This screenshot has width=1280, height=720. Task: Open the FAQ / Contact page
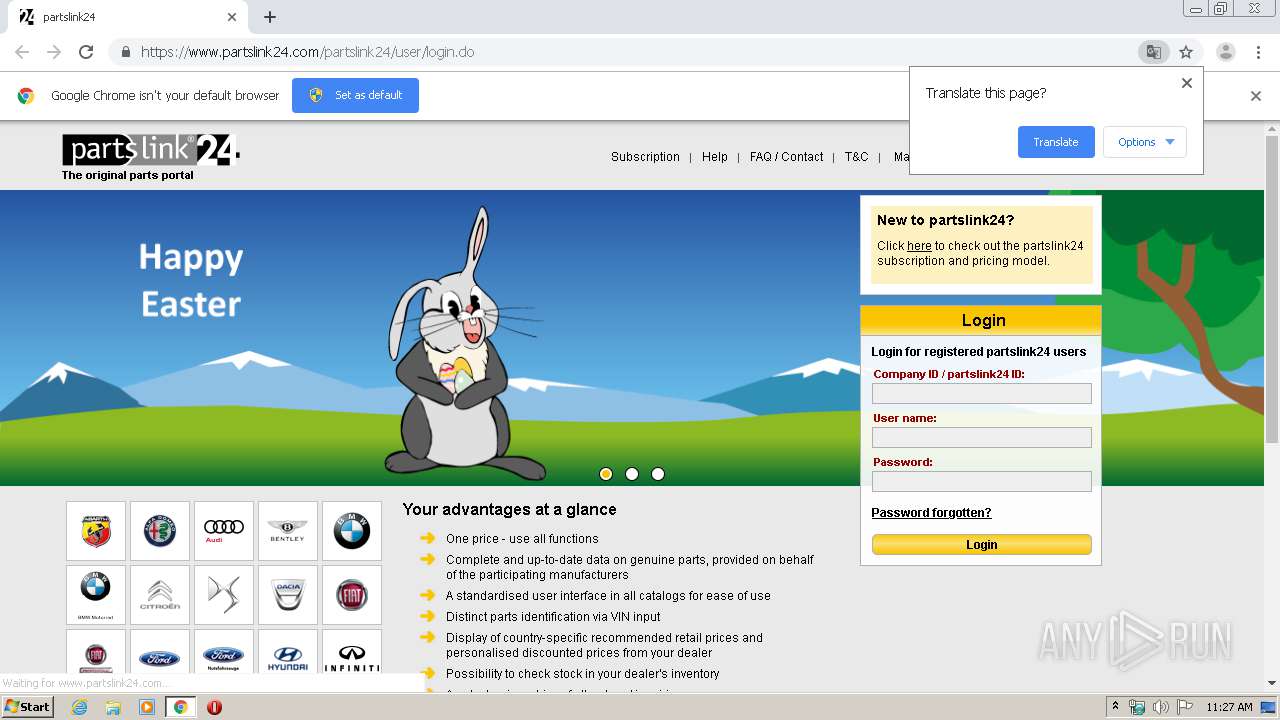pos(786,157)
